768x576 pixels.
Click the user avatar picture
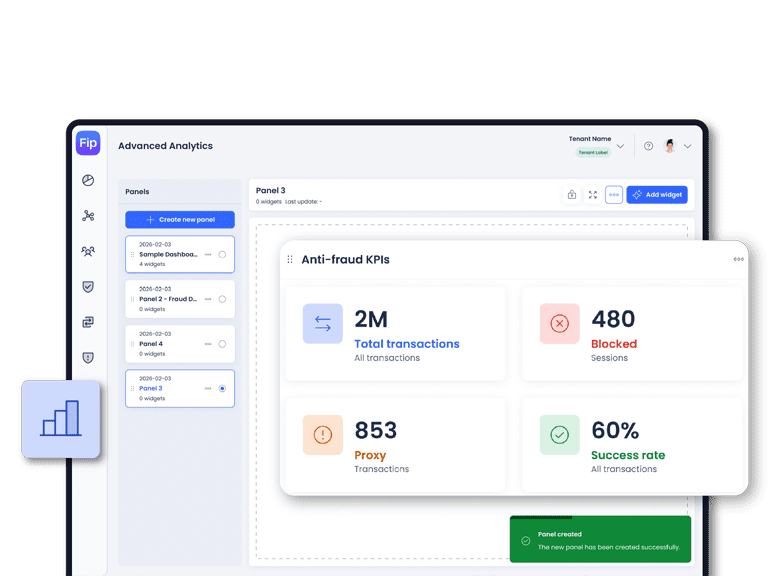click(x=670, y=146)
